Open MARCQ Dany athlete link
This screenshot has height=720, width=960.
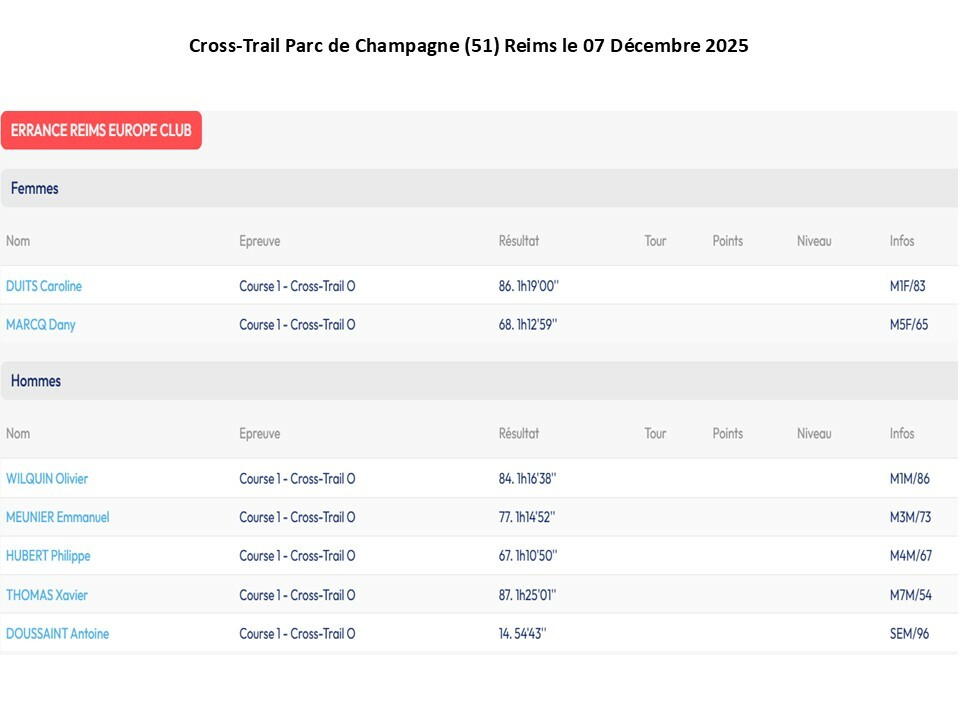(x=41, y=325)
